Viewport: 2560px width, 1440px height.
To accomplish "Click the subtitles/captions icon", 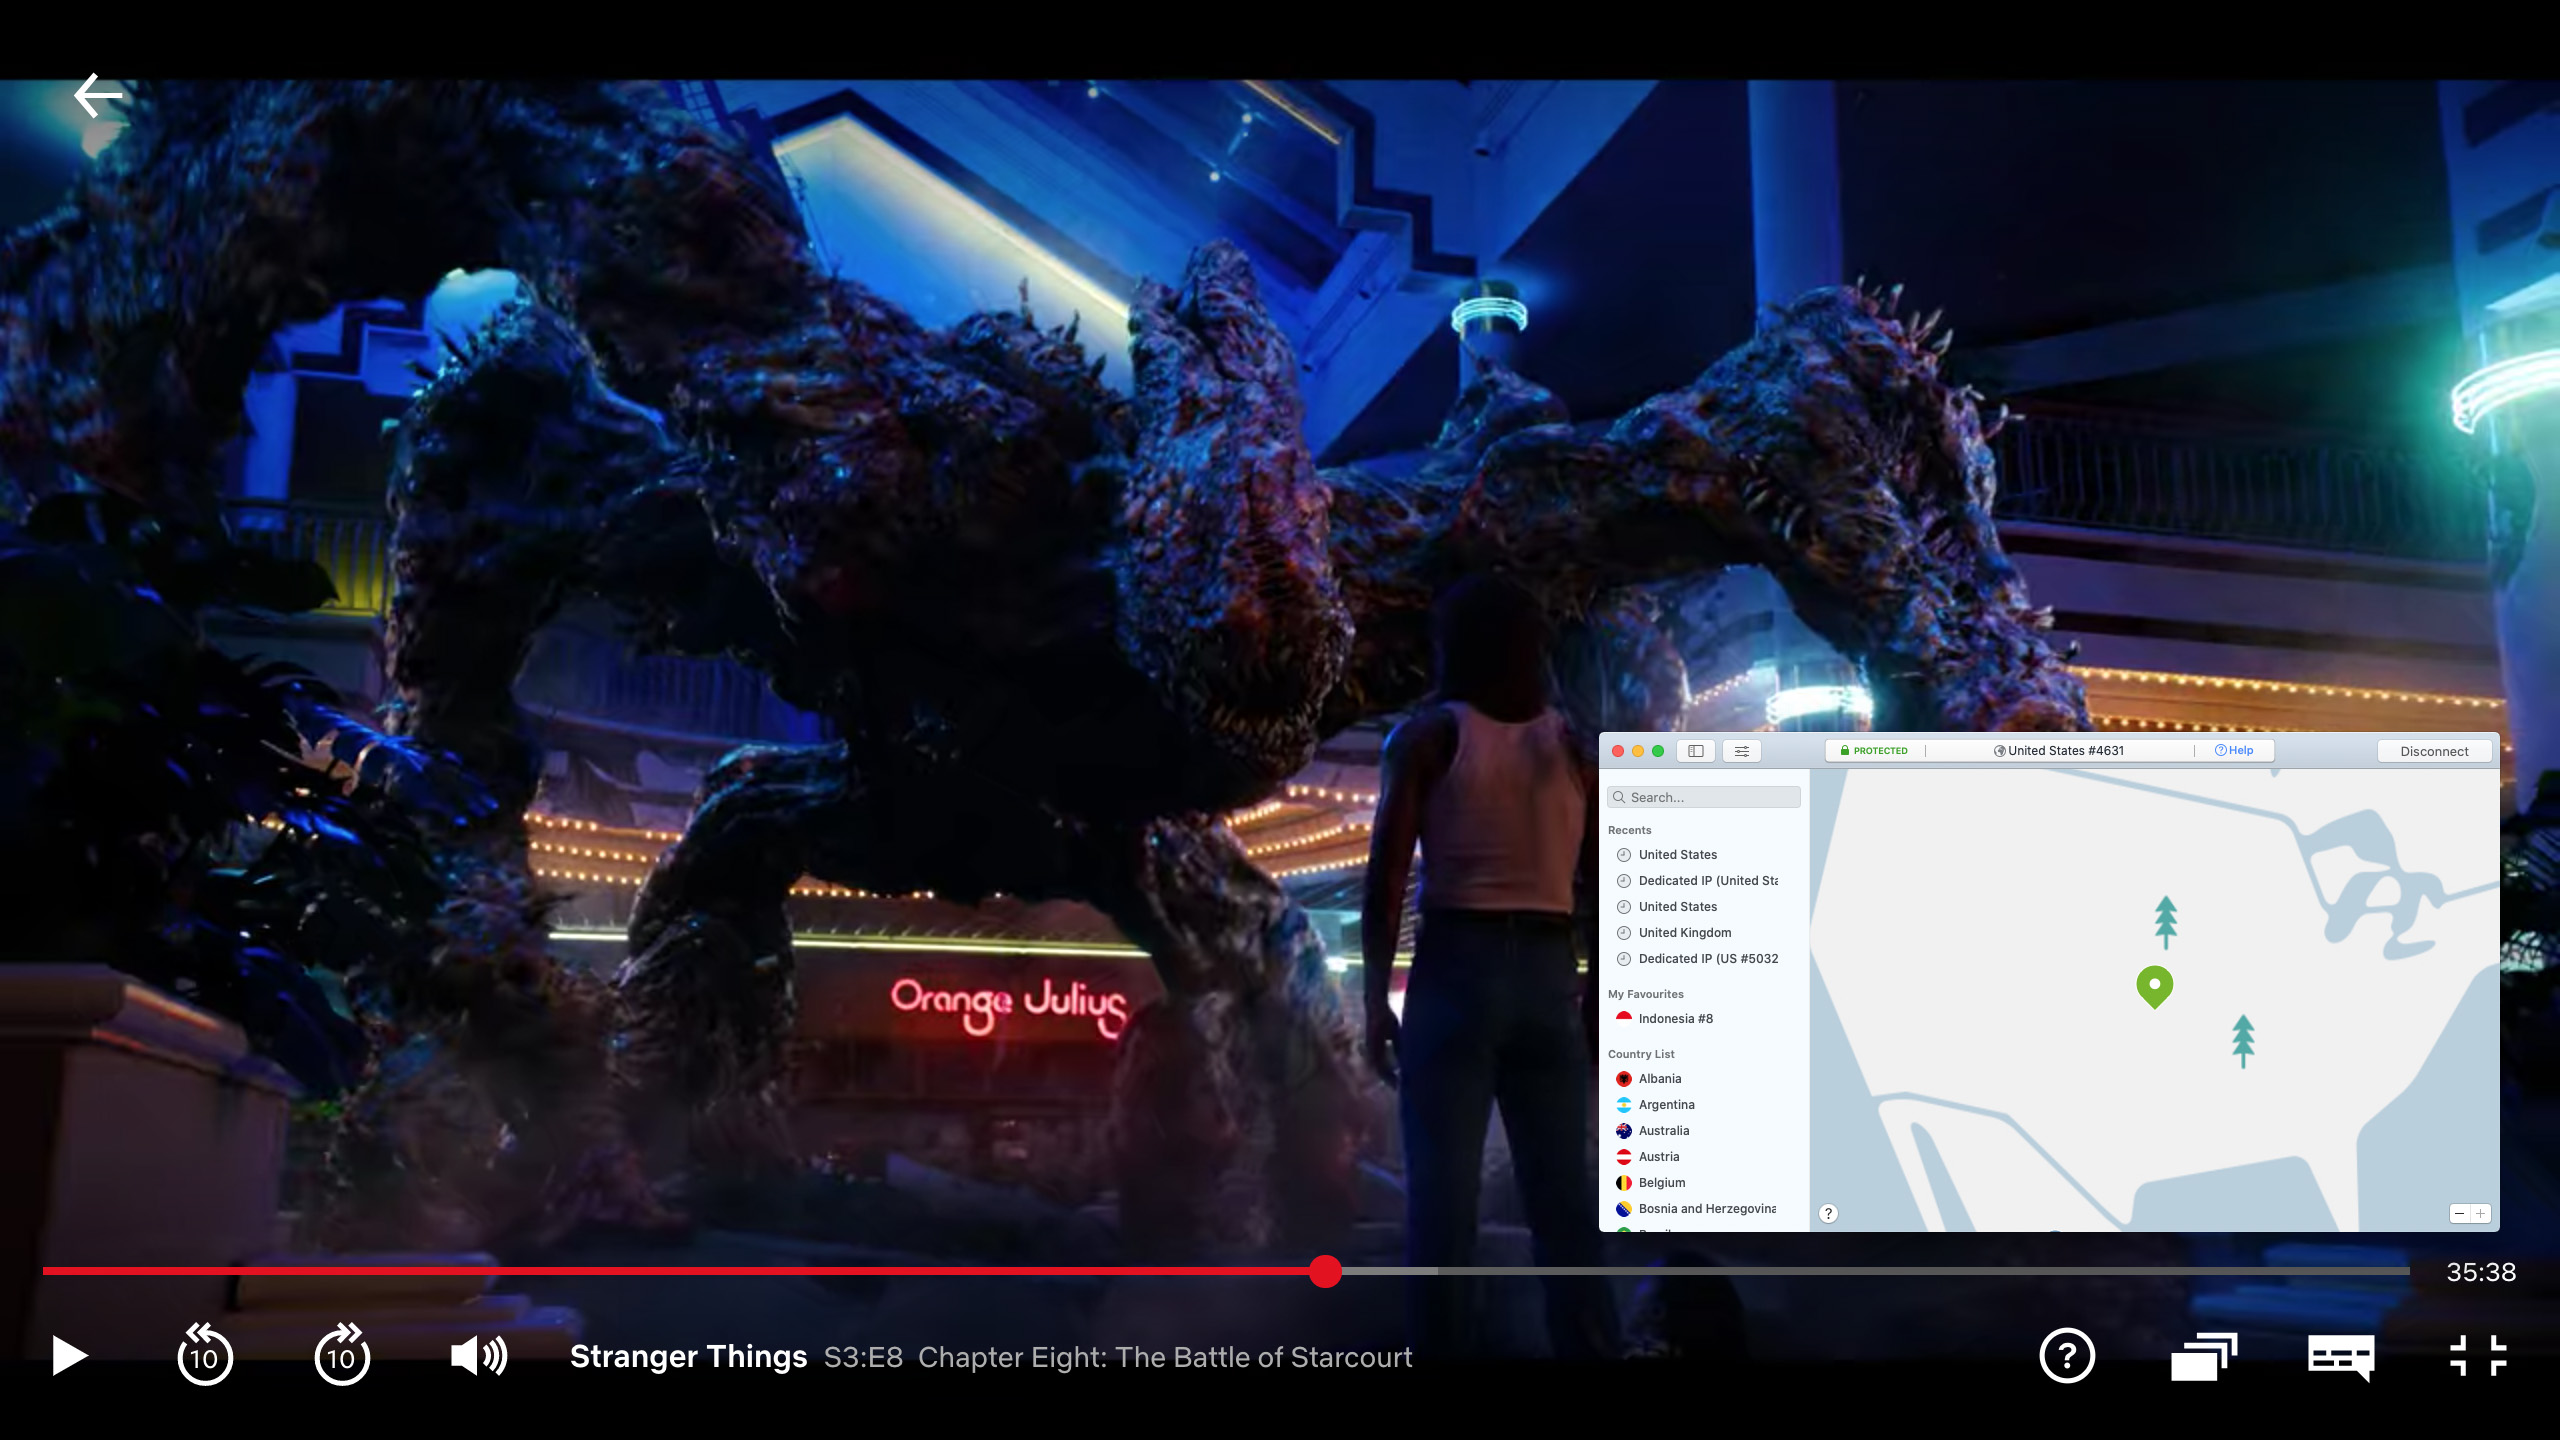I will point(2338,1354).
